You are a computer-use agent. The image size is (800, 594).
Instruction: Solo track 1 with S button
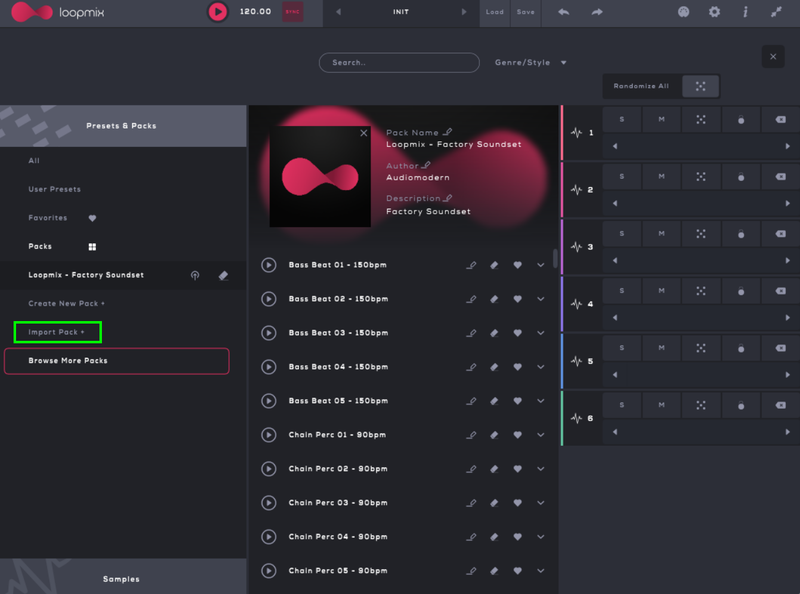(622, 119)
